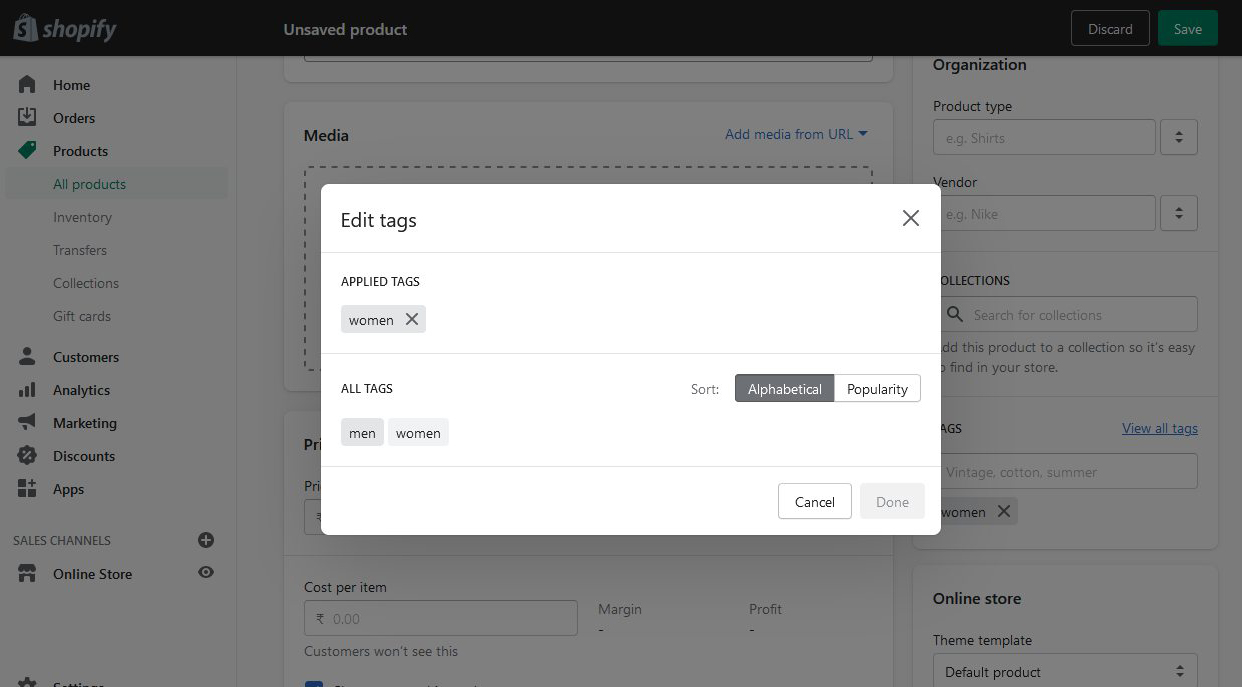Click the Customers person icon
Image resolution: width=1242 pixels, height=687 pixels.
tap(27, 357)
